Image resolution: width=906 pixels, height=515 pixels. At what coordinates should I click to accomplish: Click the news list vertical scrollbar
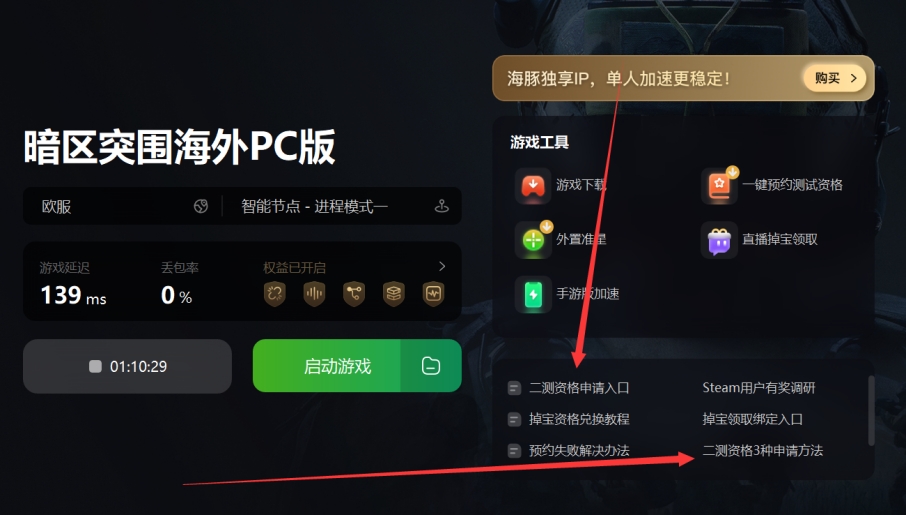[x=871, y=410]
